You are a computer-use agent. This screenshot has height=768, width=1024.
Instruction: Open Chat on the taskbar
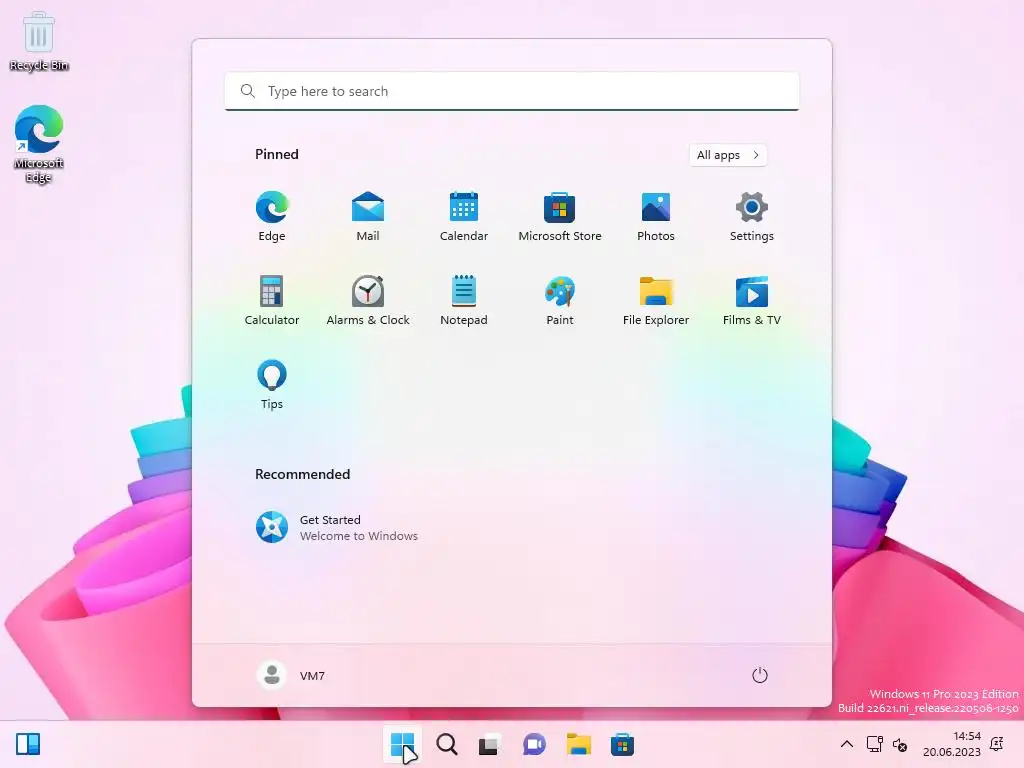[534, 744]
